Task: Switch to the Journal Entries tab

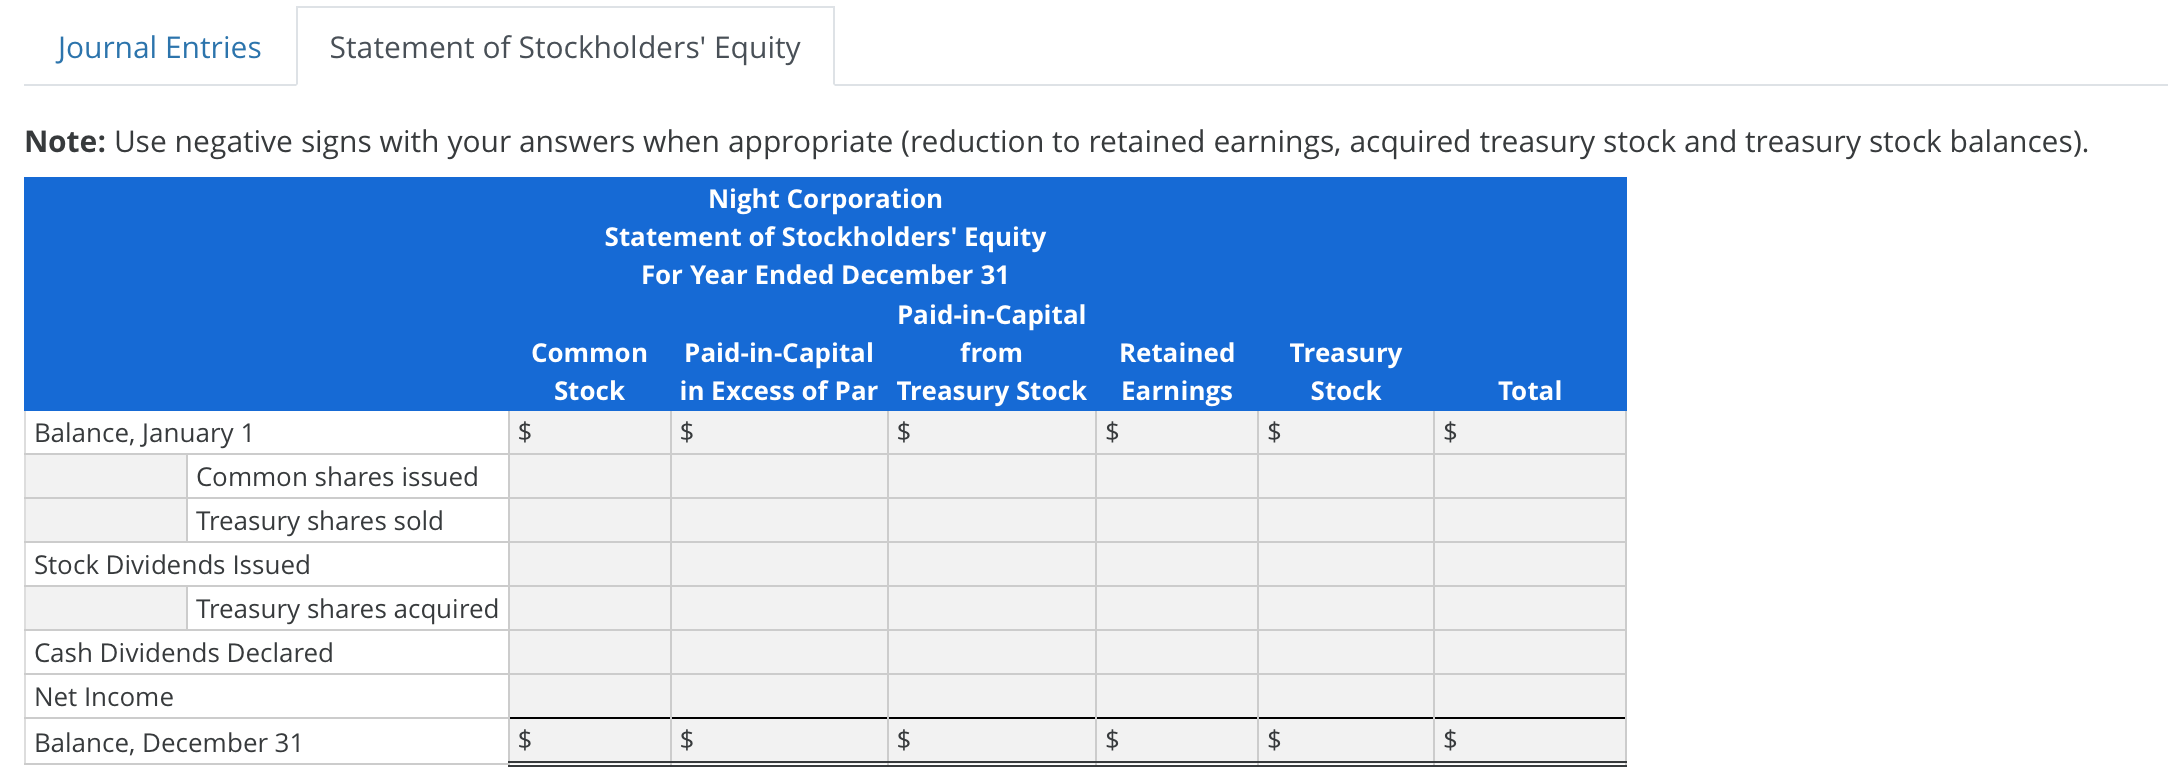Action: click(160, 46)
